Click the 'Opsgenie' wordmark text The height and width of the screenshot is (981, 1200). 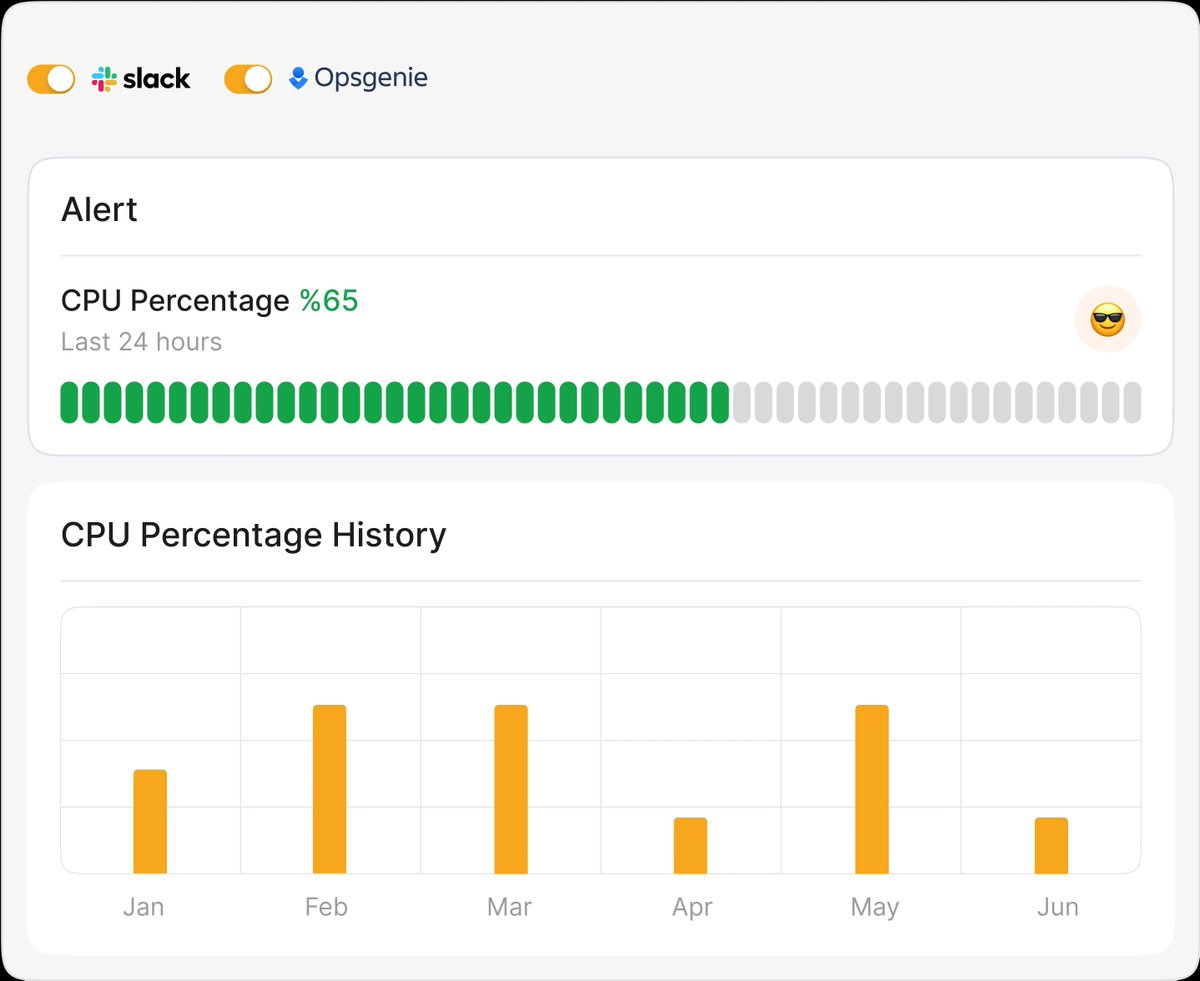(x=371, y=79)
